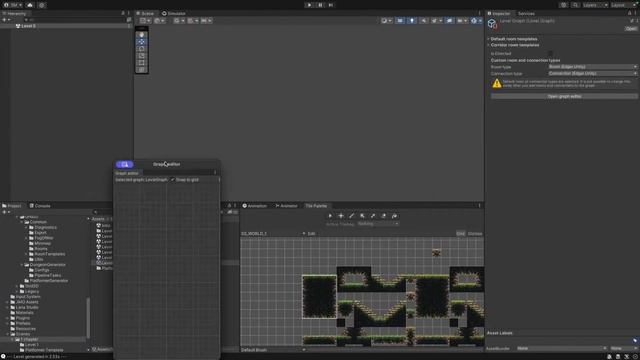Viewport: 640px width, 360px height.
Task: Choose the Picker tool in Tile Palette
Action: 373,216
